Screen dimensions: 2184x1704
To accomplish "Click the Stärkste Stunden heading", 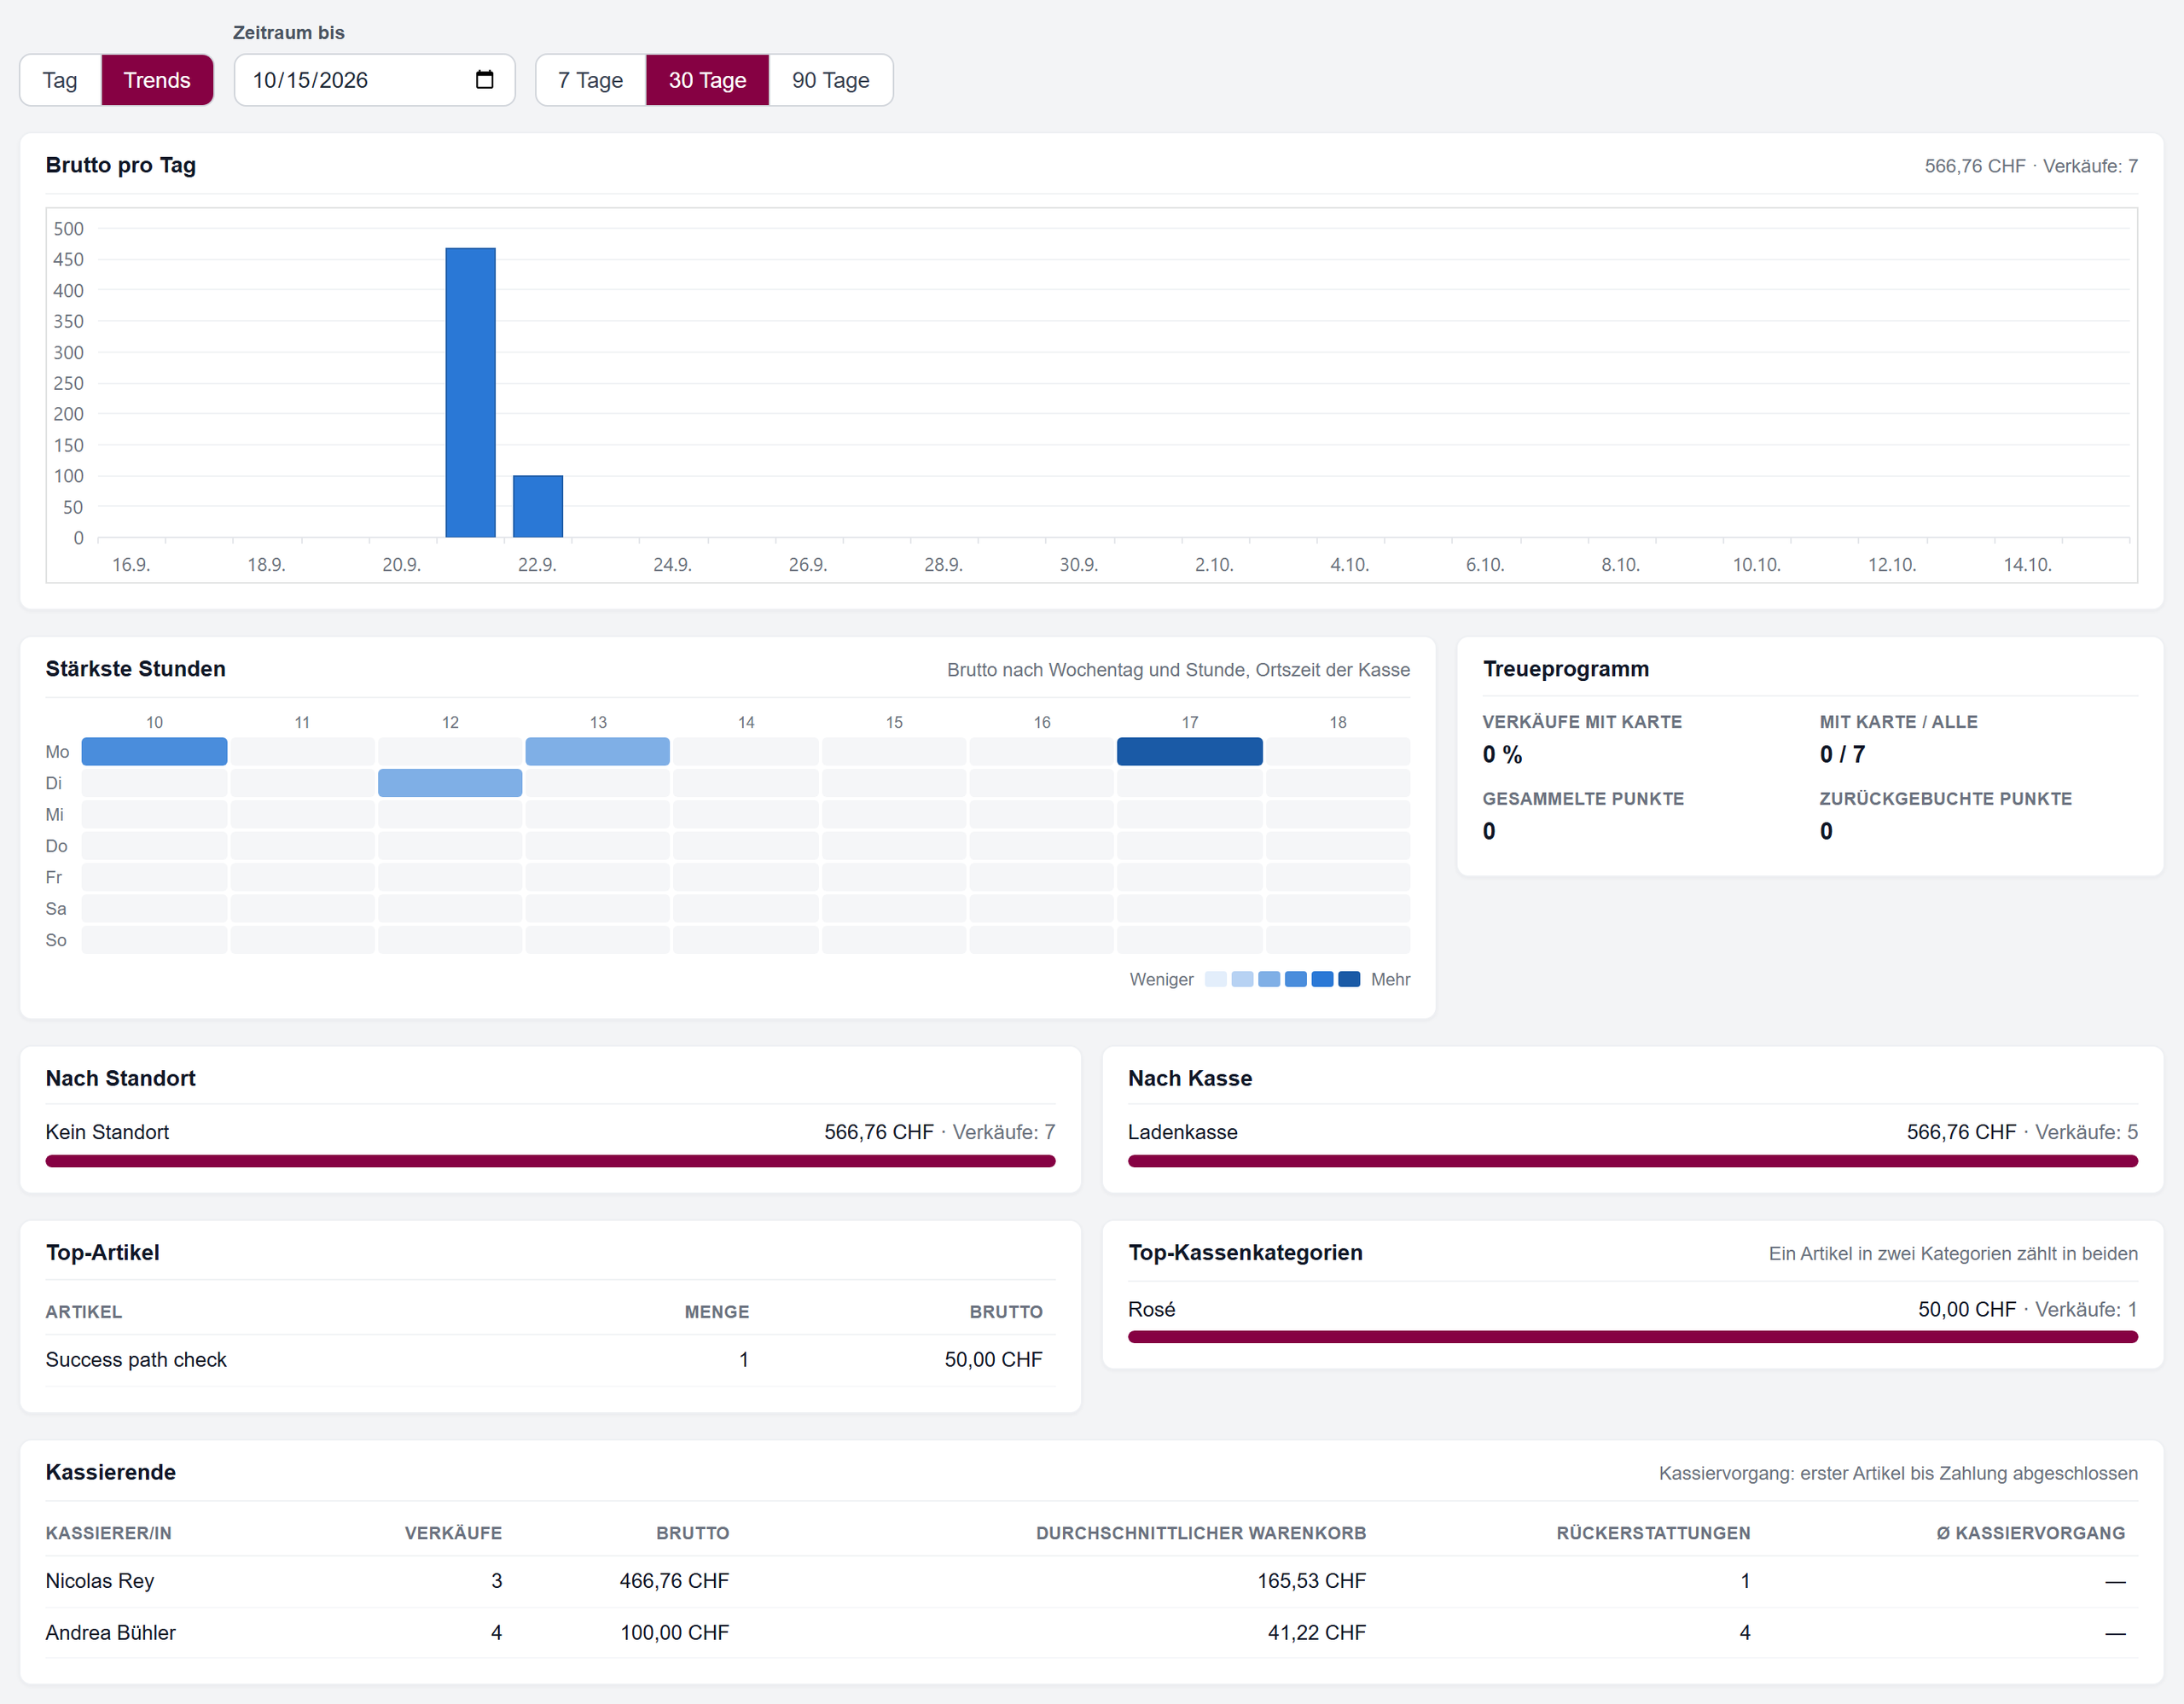I will pos(136,669).
